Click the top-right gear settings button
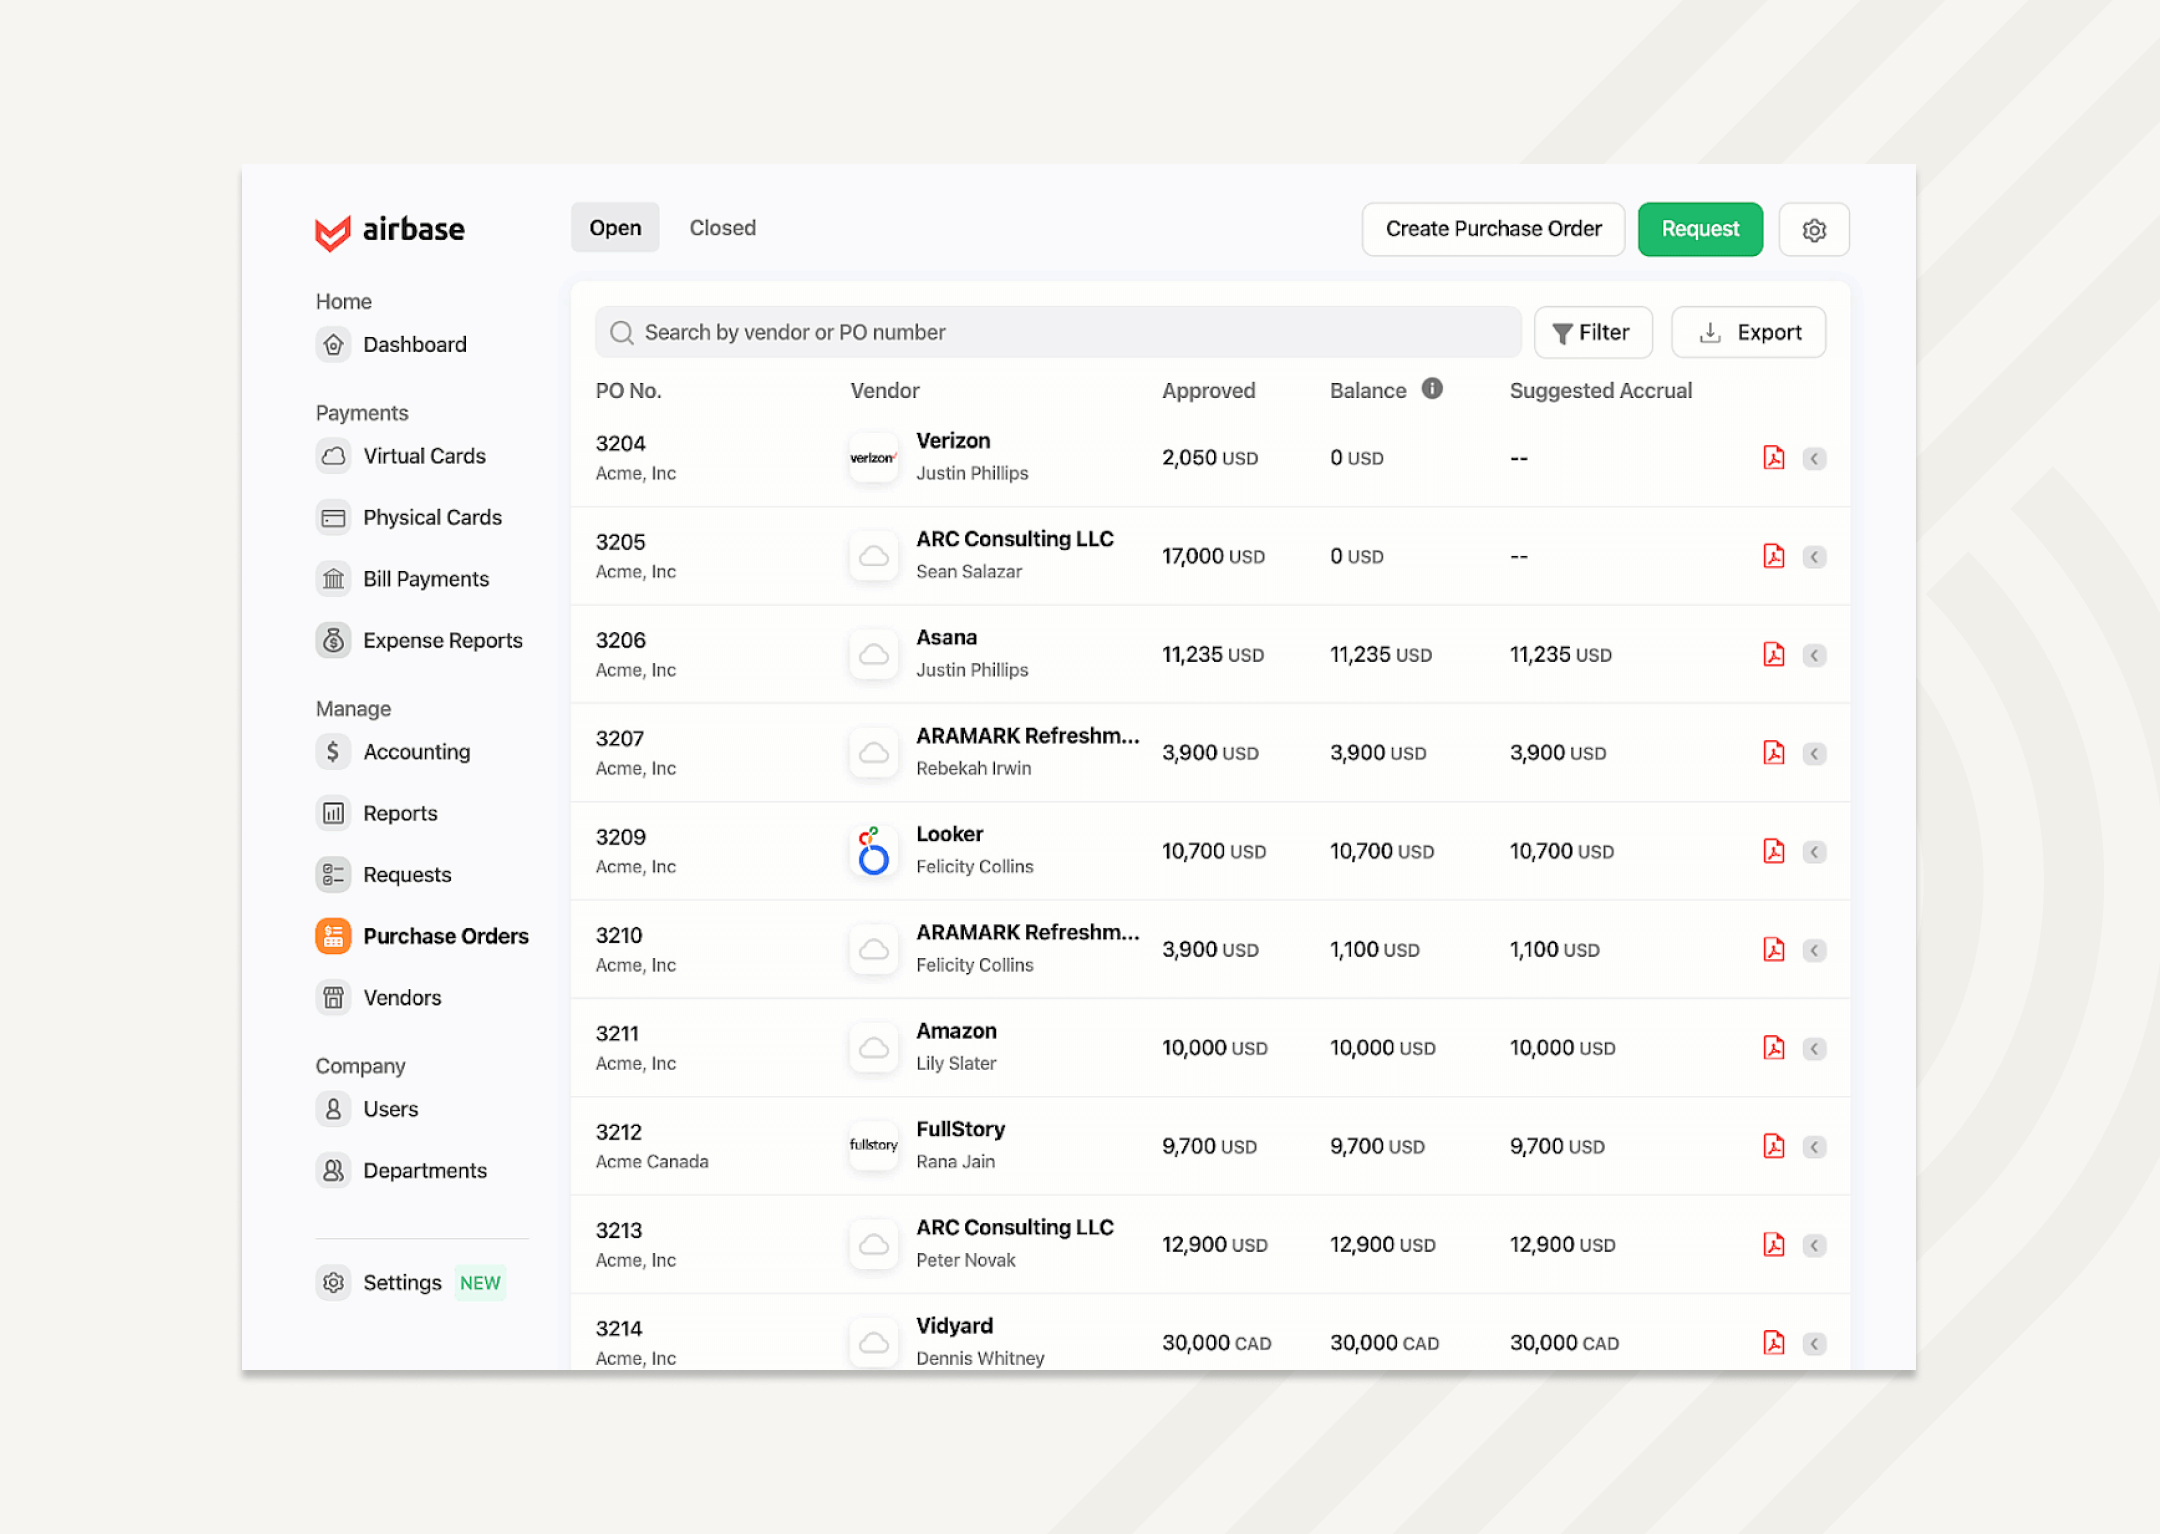2160x1534 pixels. [1814, 230]
